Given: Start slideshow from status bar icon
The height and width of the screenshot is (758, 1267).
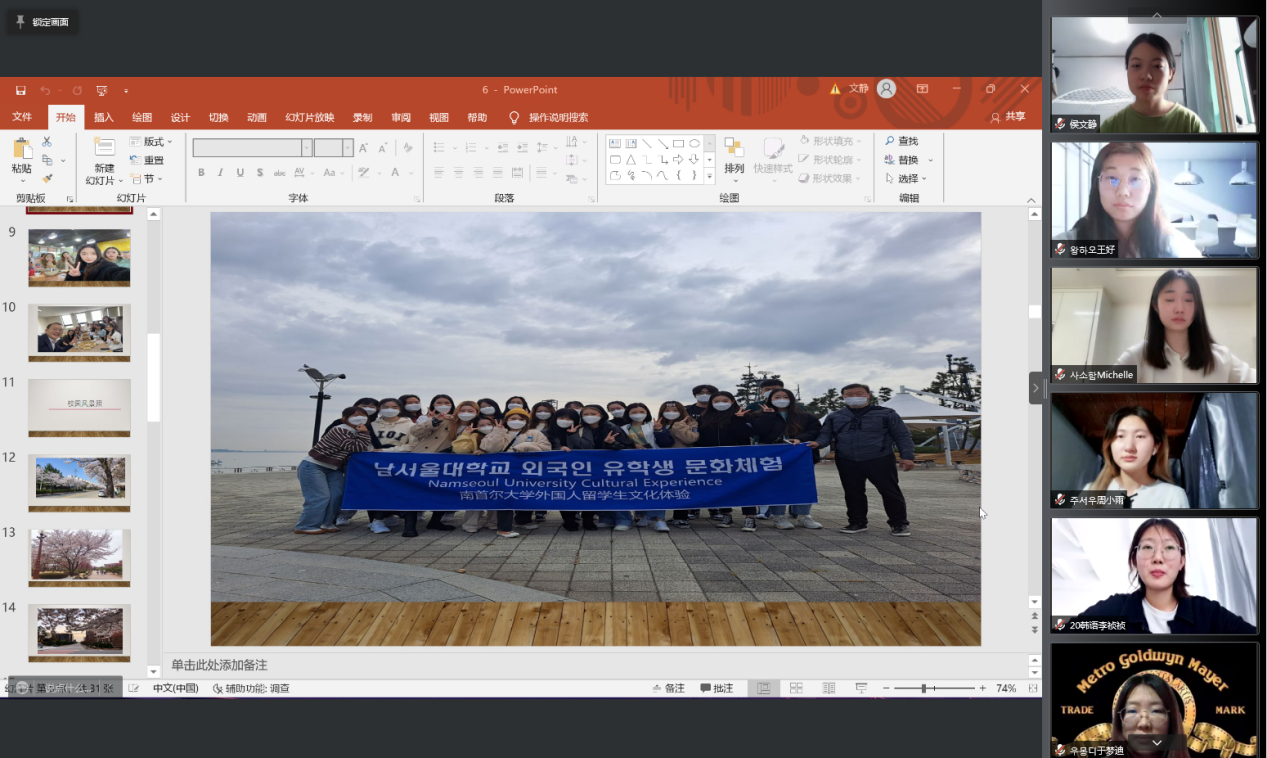Looking at the screenshot, I should pyautogui.click(x=861, y=688).
